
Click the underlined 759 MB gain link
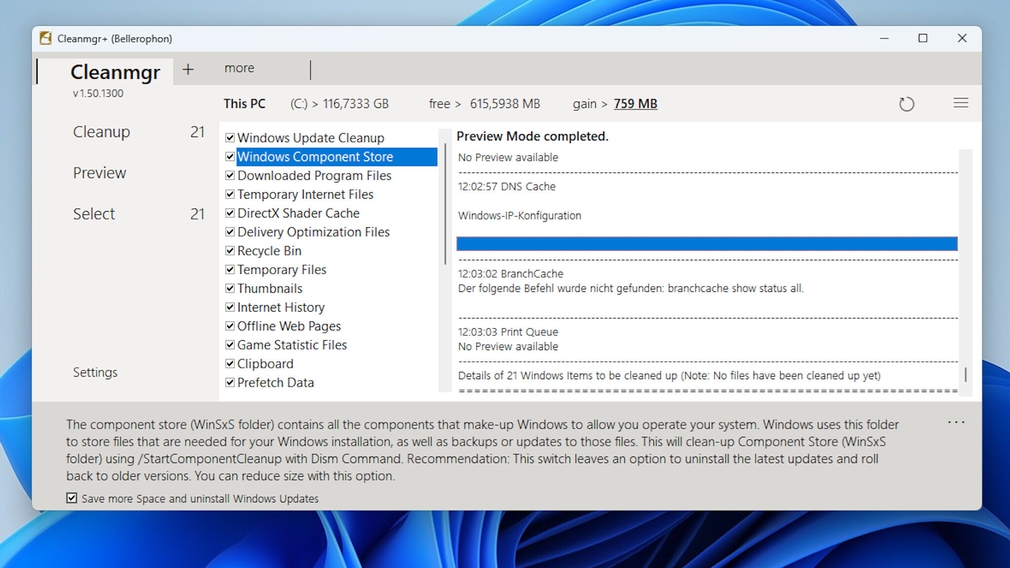click(635, 104)
